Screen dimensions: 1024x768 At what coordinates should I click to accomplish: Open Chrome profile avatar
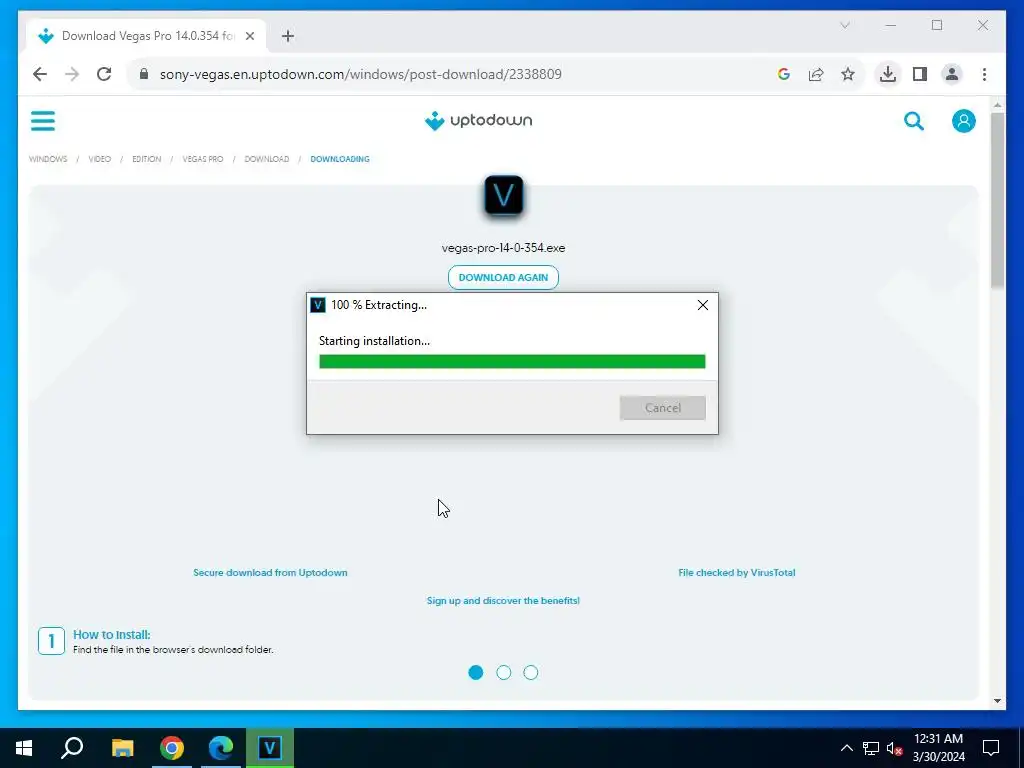(x=952, y=74)
